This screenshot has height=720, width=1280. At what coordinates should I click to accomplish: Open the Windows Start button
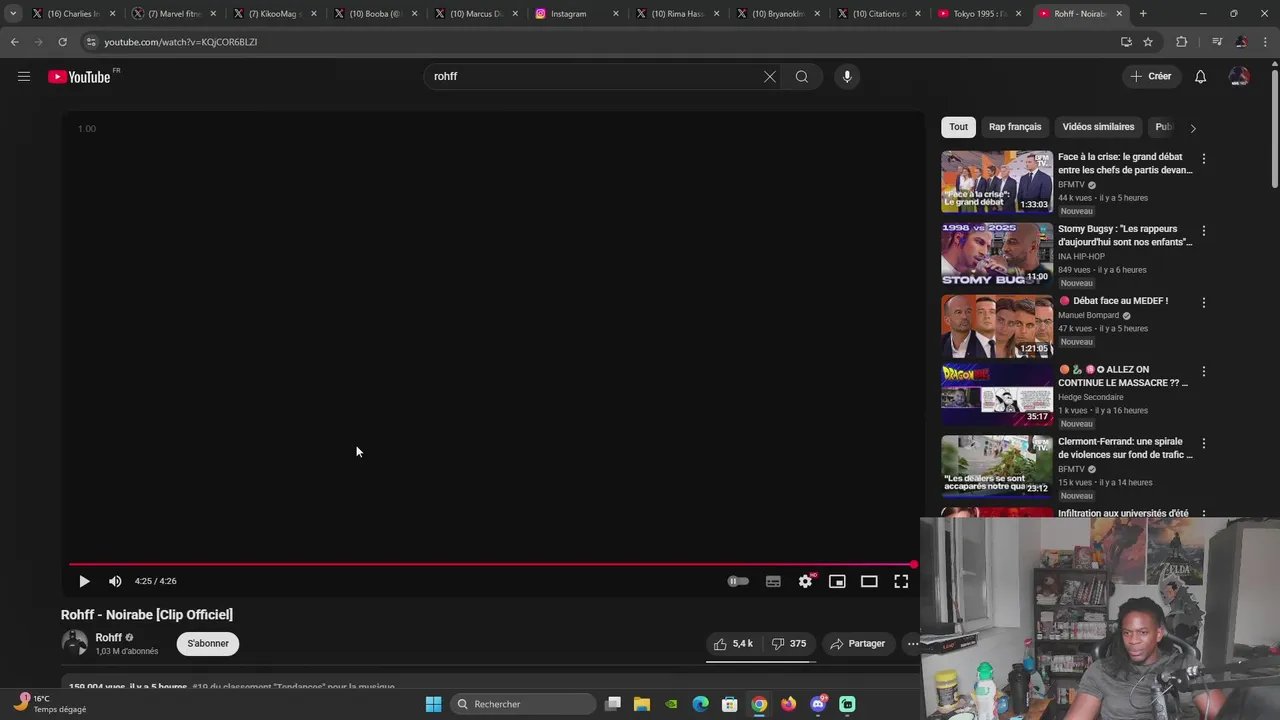pyautogui.click(x=433, y=704)
